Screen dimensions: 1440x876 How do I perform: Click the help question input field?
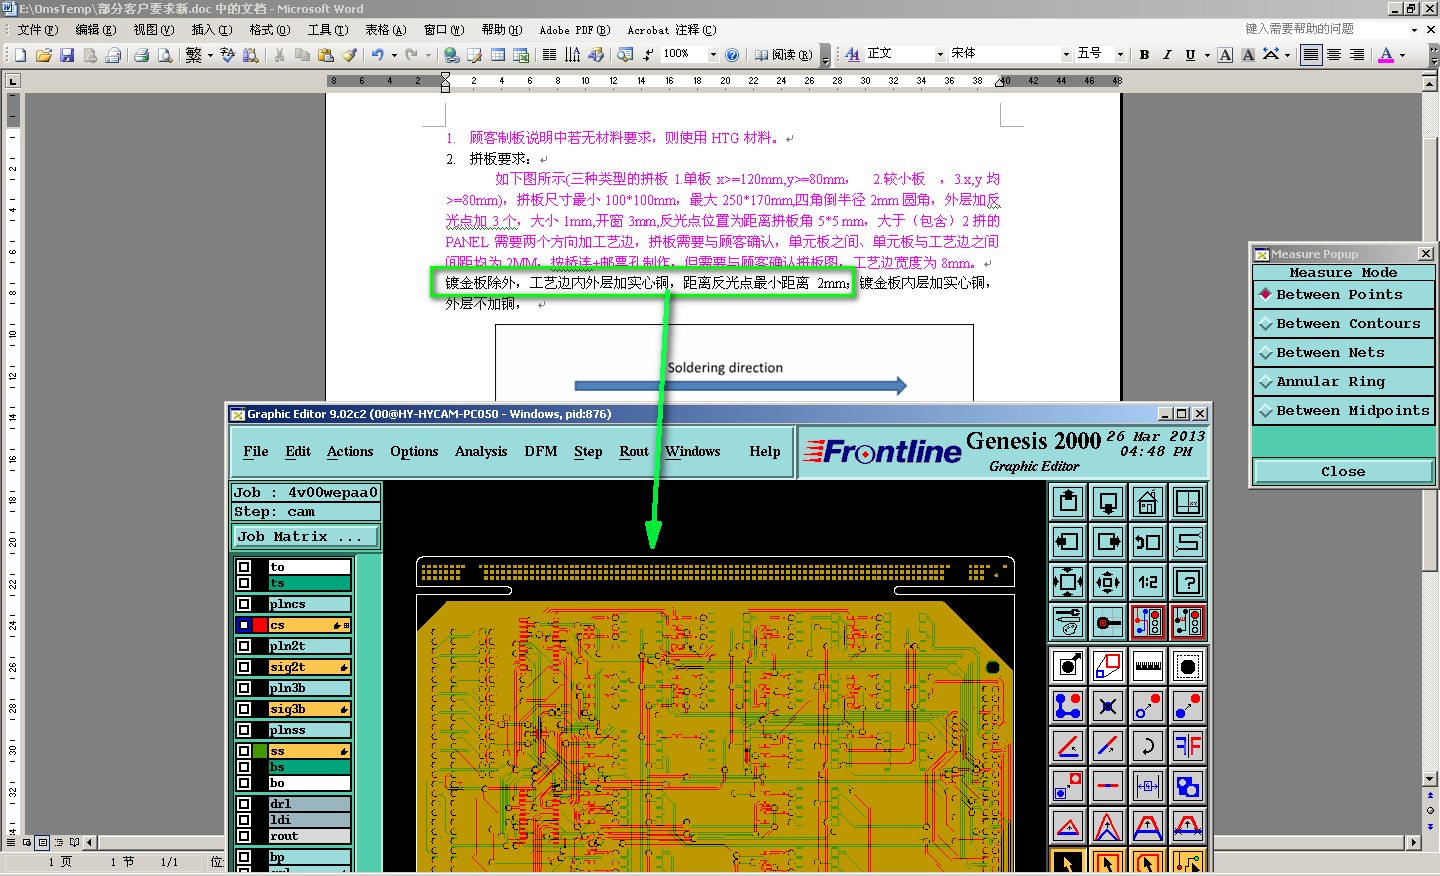(x=1323, y=30)
